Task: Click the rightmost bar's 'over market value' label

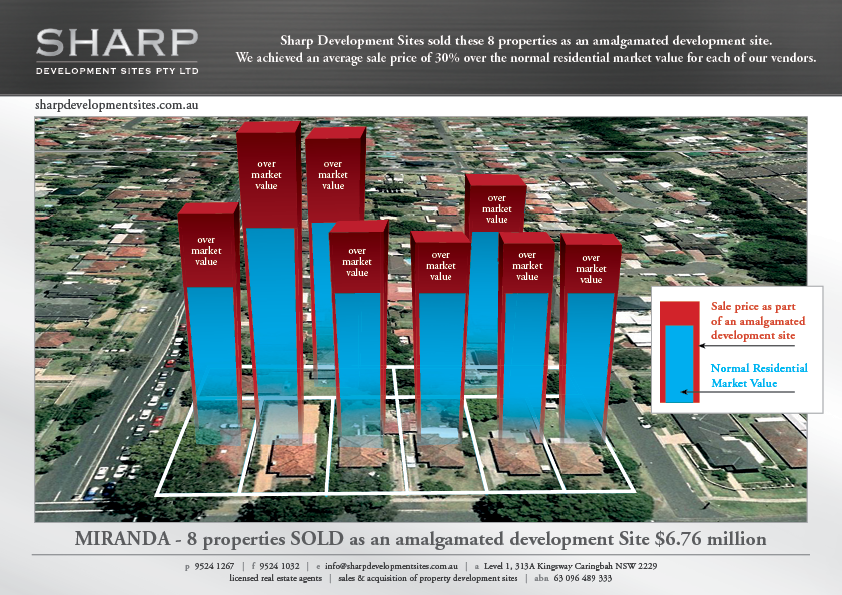Action: tap(591, 268)
